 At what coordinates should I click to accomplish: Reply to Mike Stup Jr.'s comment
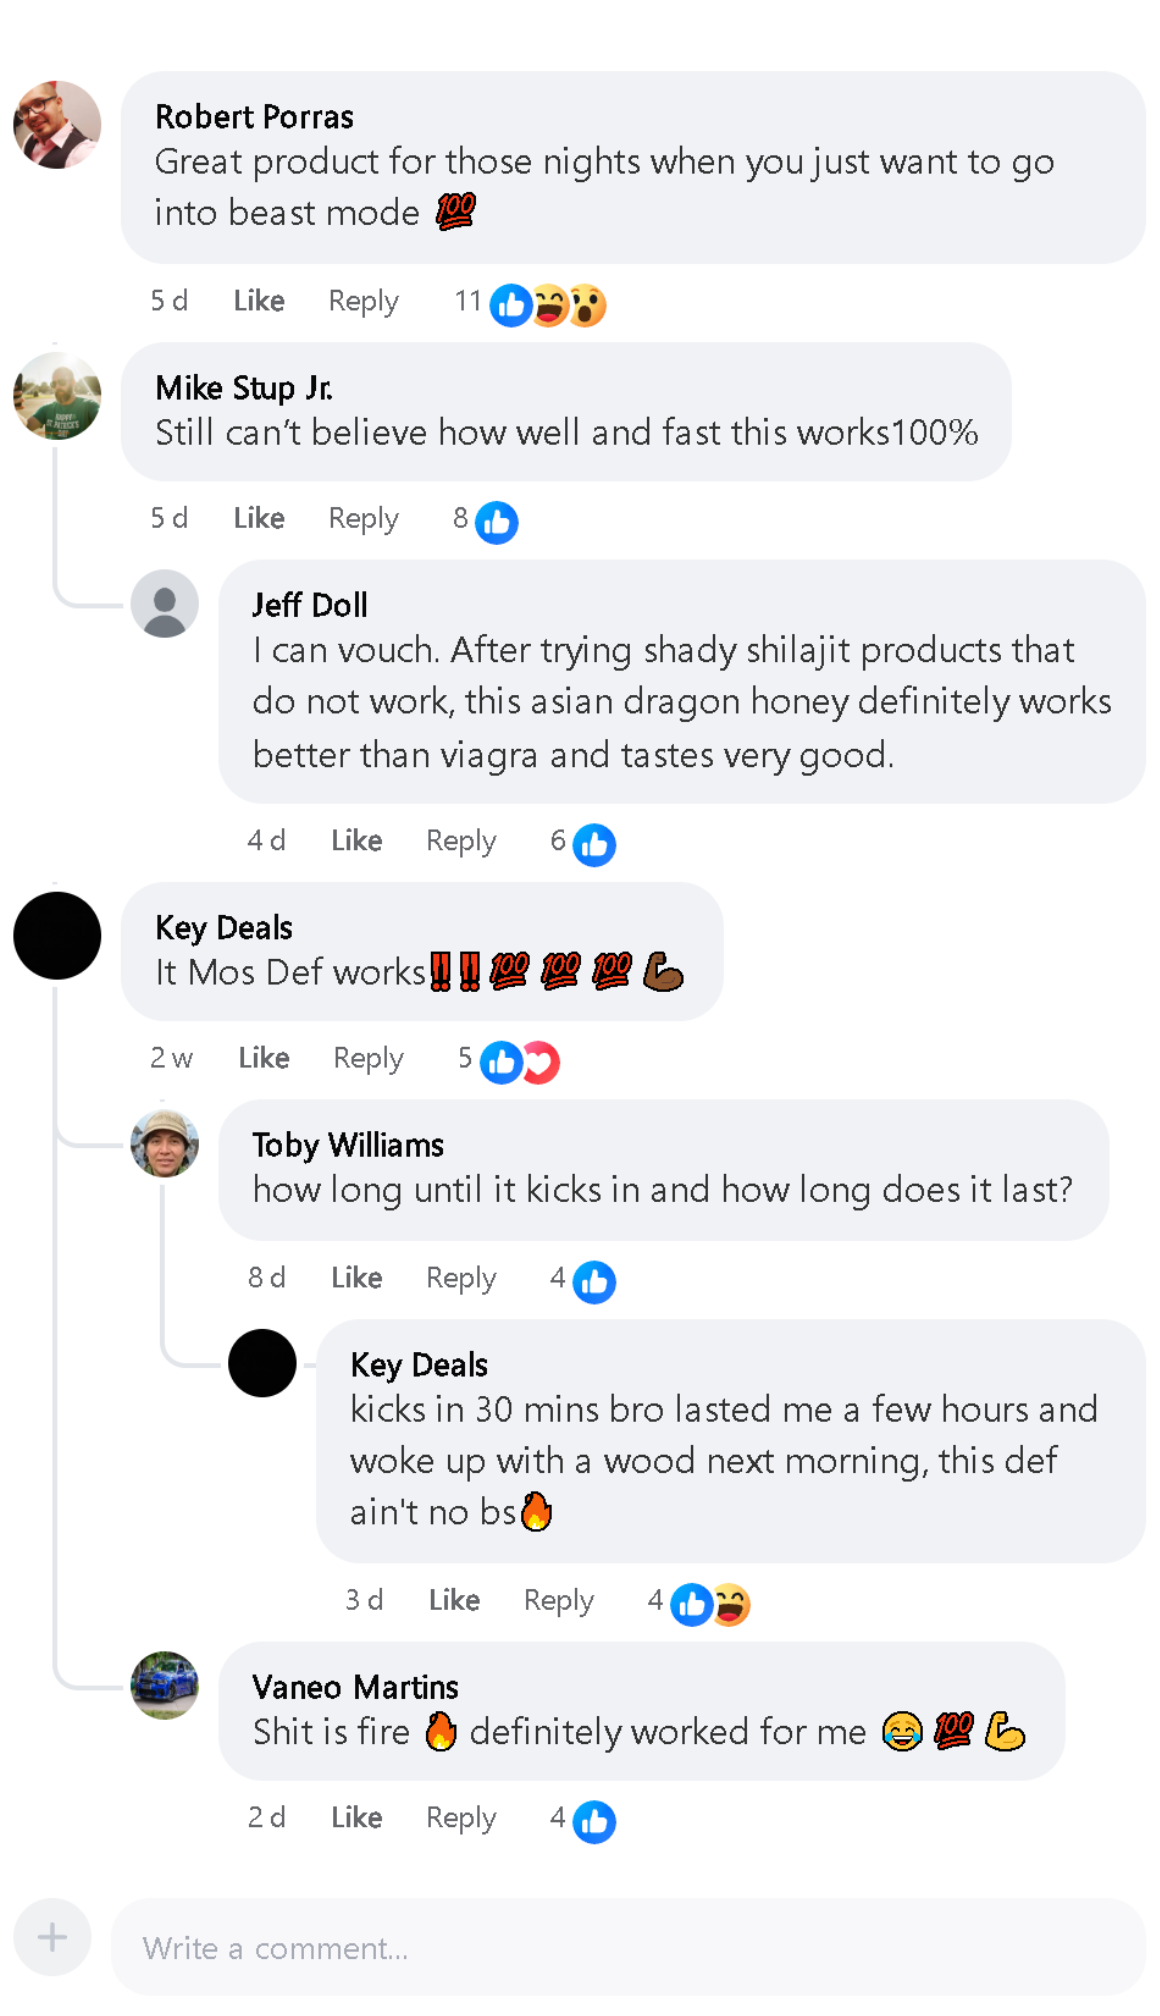coord(363,518)
